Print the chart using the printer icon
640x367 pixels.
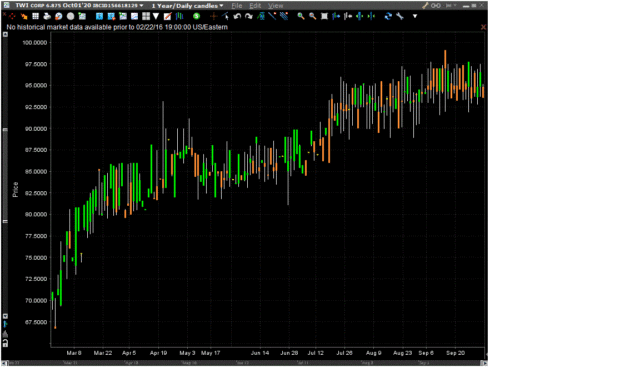[47, 16]
